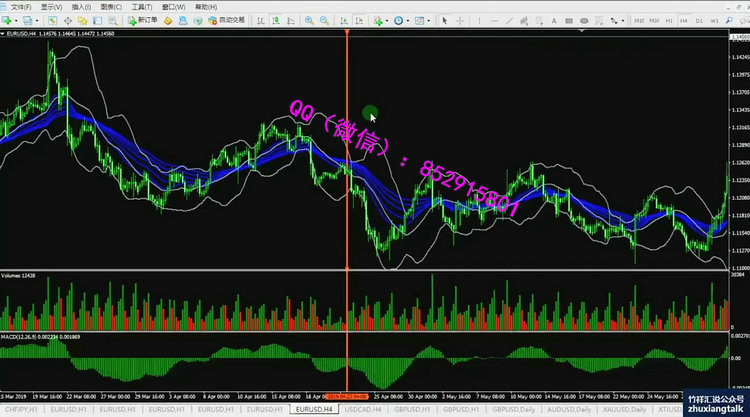Click the zoom out magnifier icon
This screenshot has height=417, width=750.
coord(326,20)
